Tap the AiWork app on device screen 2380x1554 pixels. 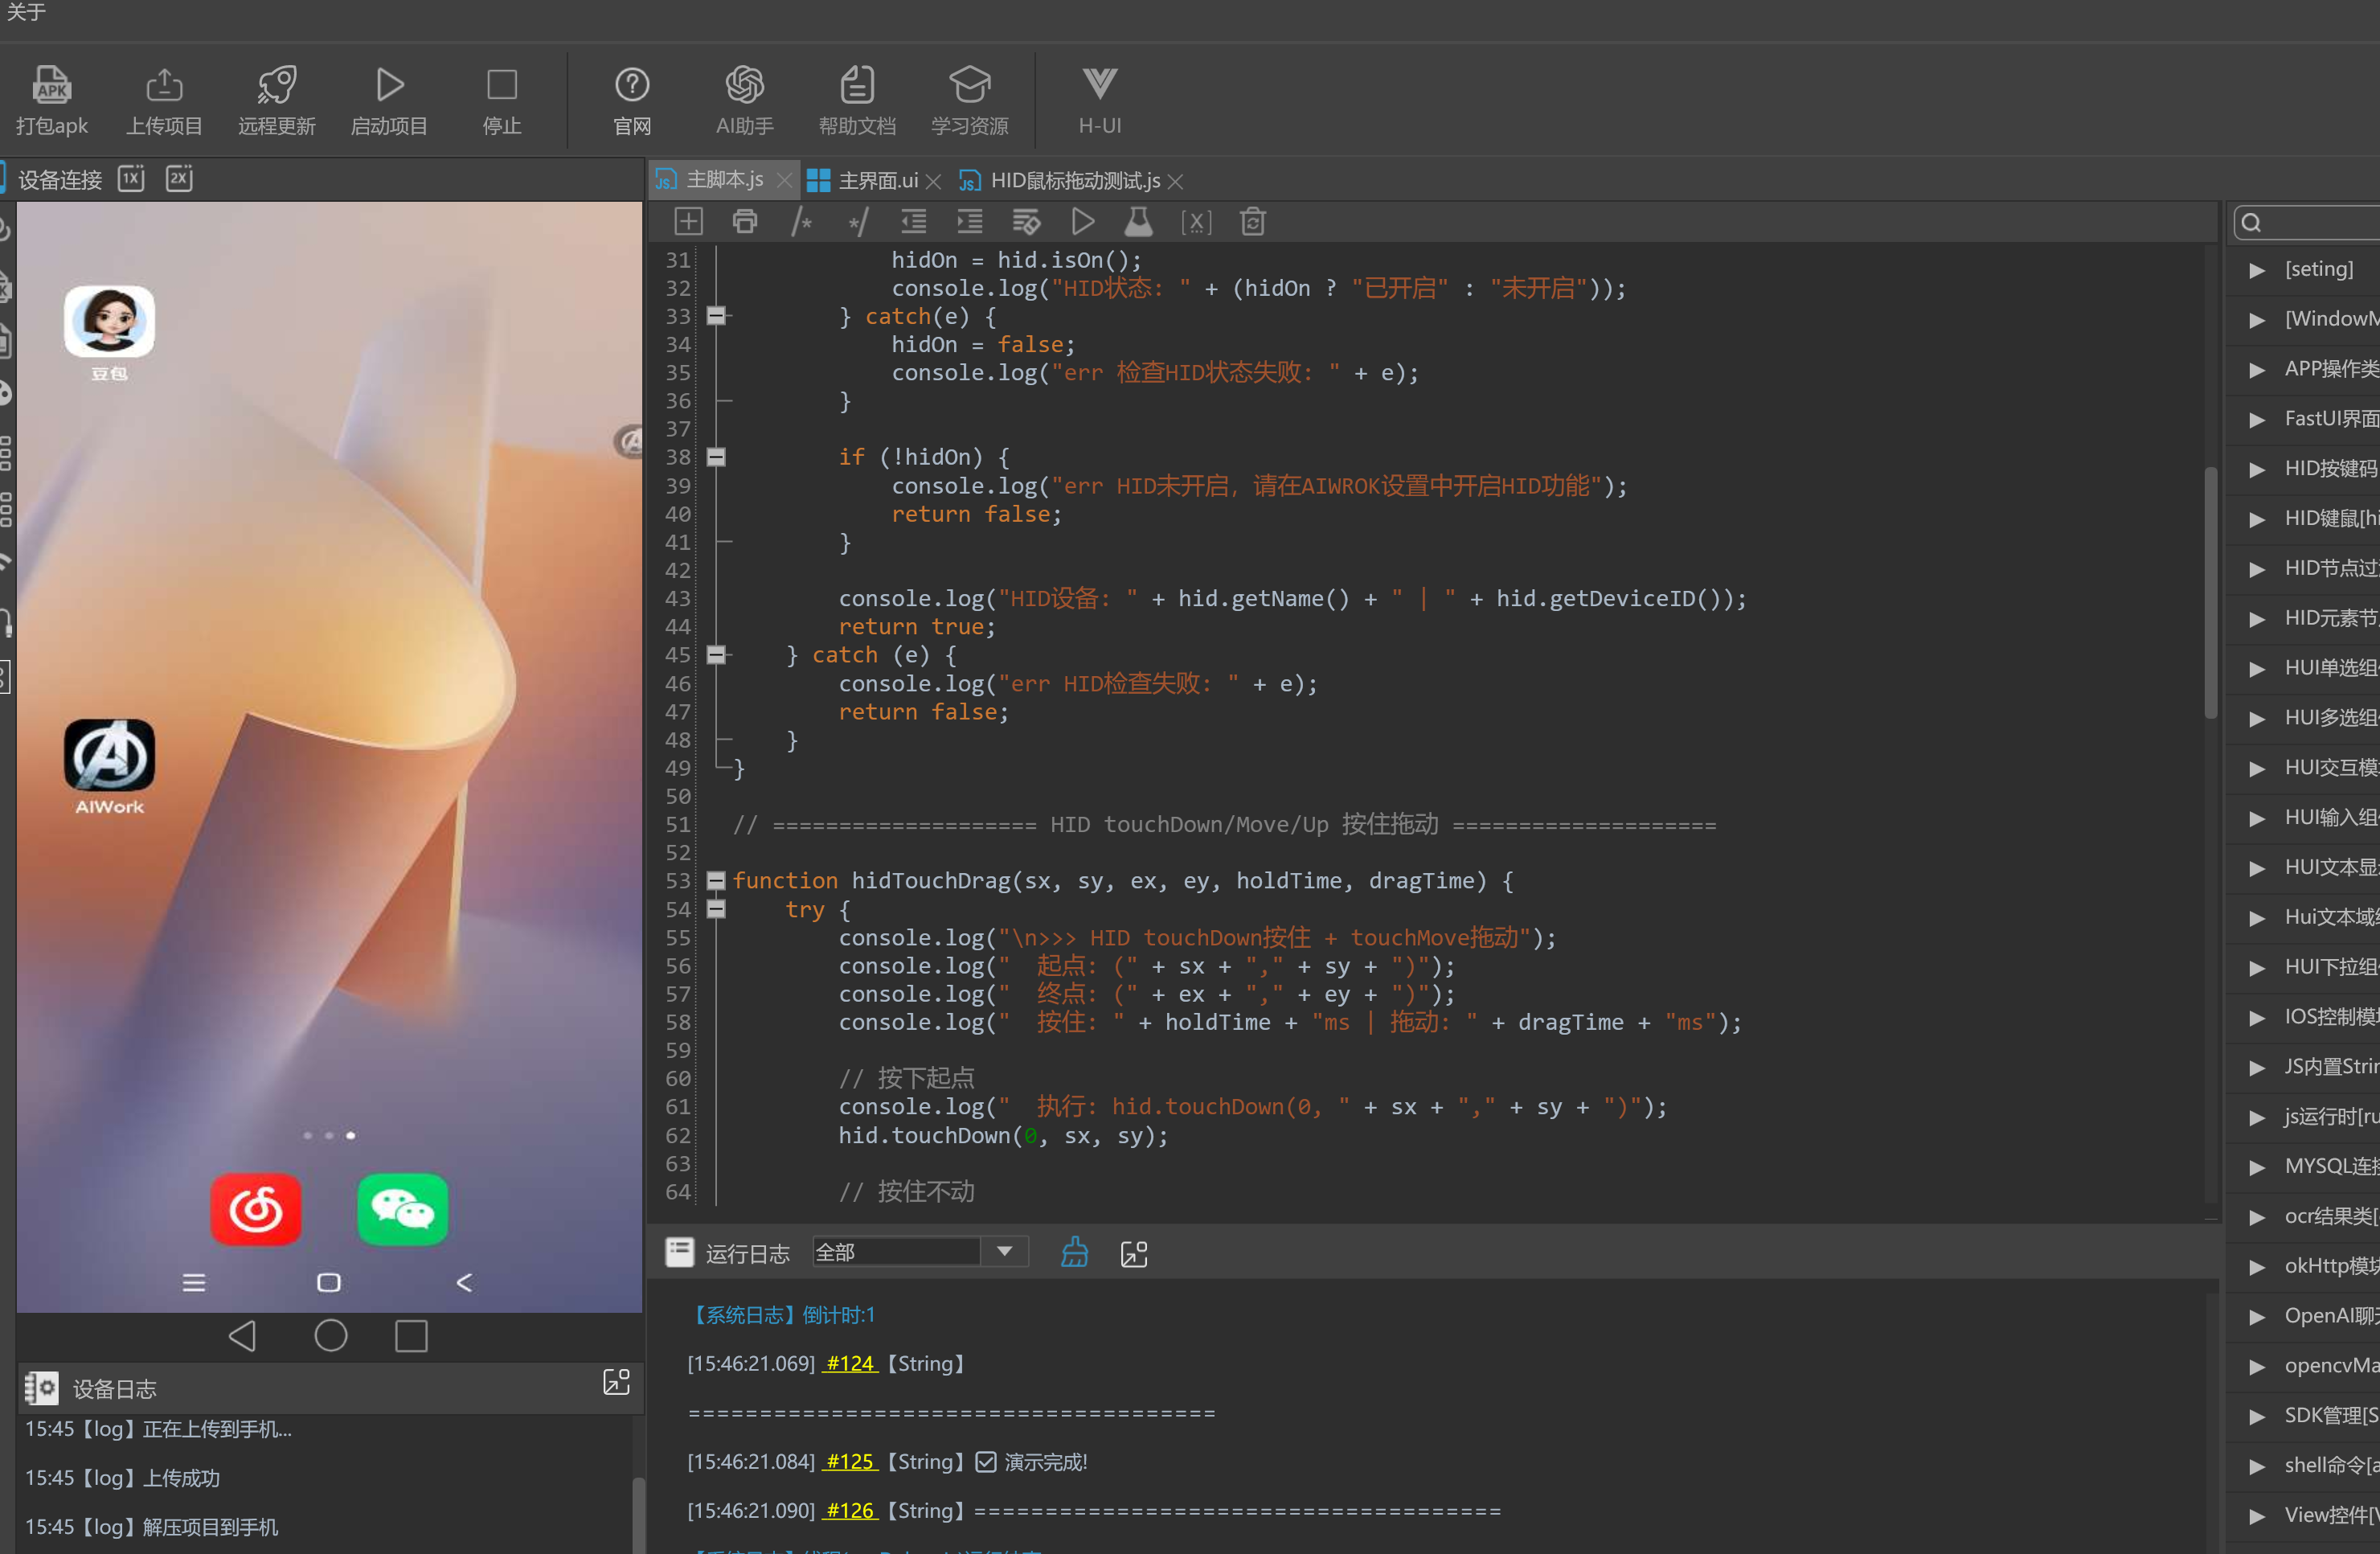pyautogui.click(x=109, y=755)
